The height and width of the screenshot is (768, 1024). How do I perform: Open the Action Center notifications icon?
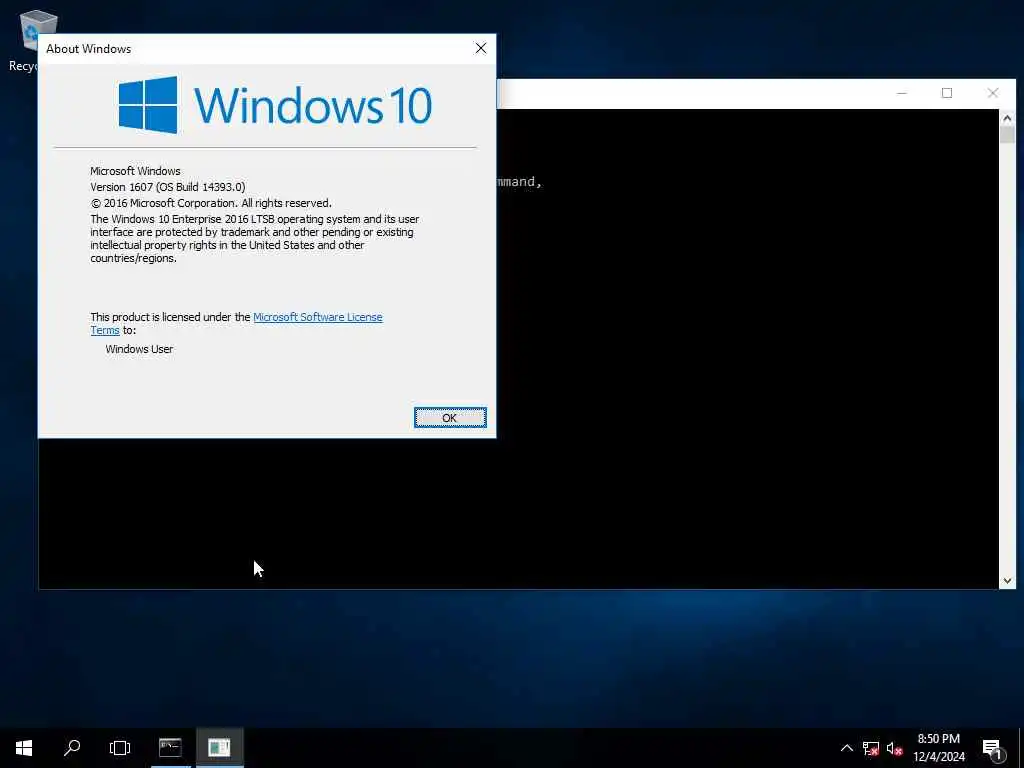pyautogui.click(x=993, y=748)
